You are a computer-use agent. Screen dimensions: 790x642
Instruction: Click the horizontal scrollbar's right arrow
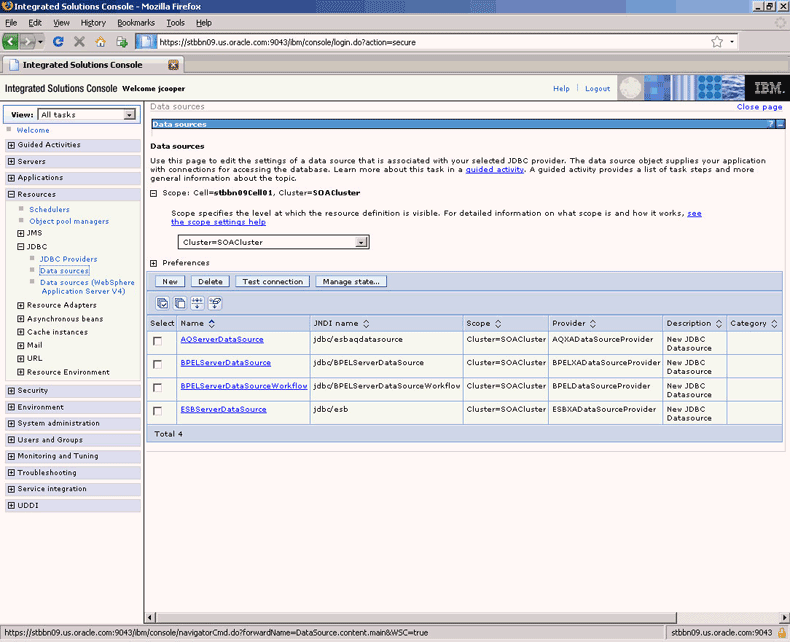click(784, 618)
